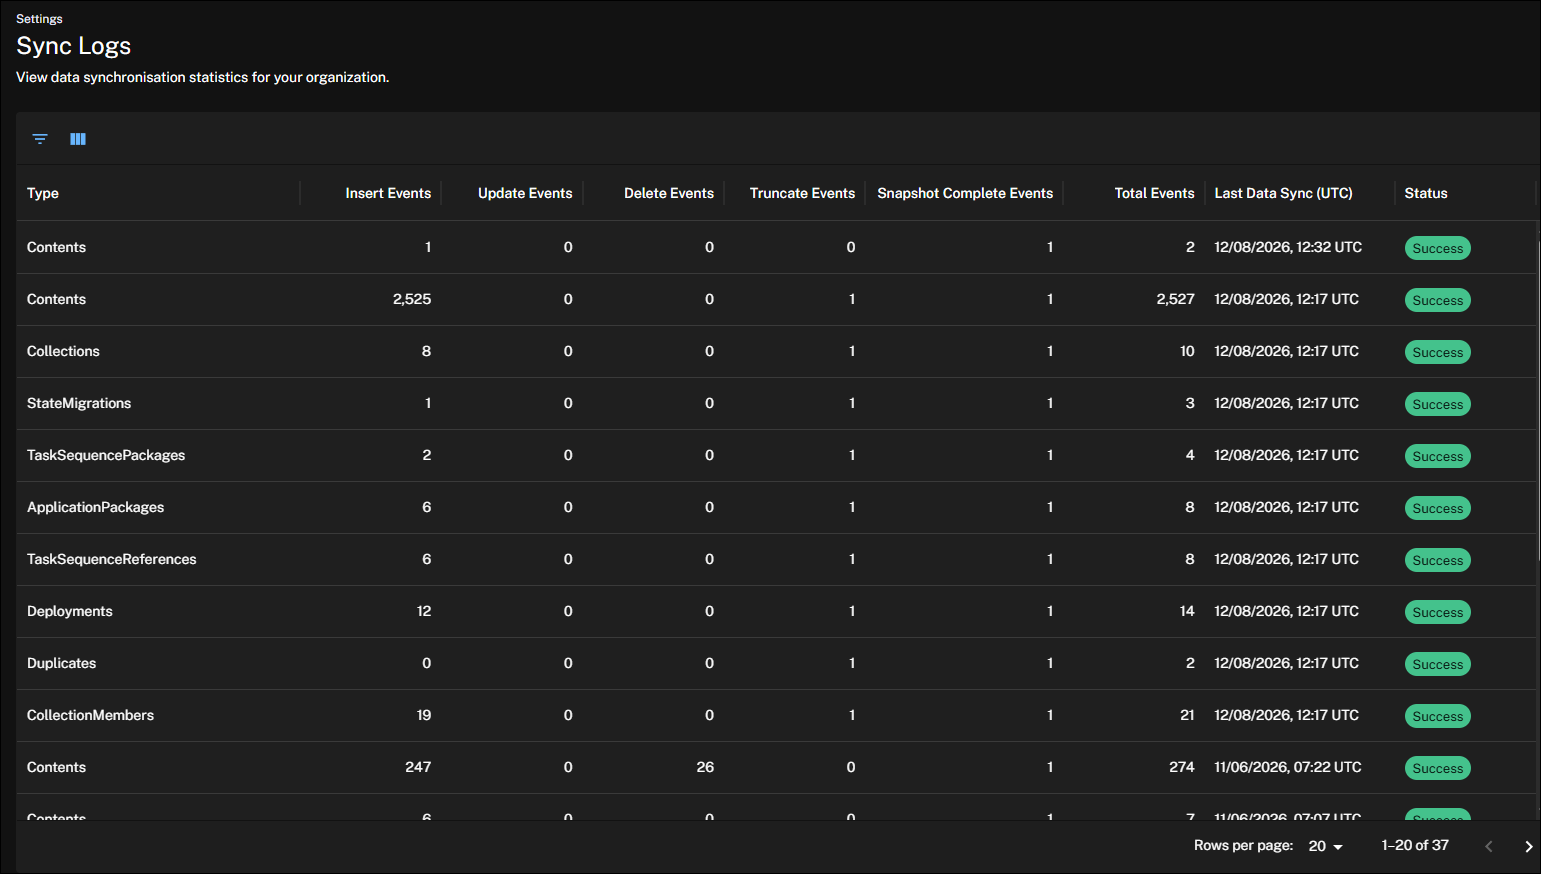Click total events 21 in CollectionMembers row
1541x874 pixels.
[x=1187, y=715]
